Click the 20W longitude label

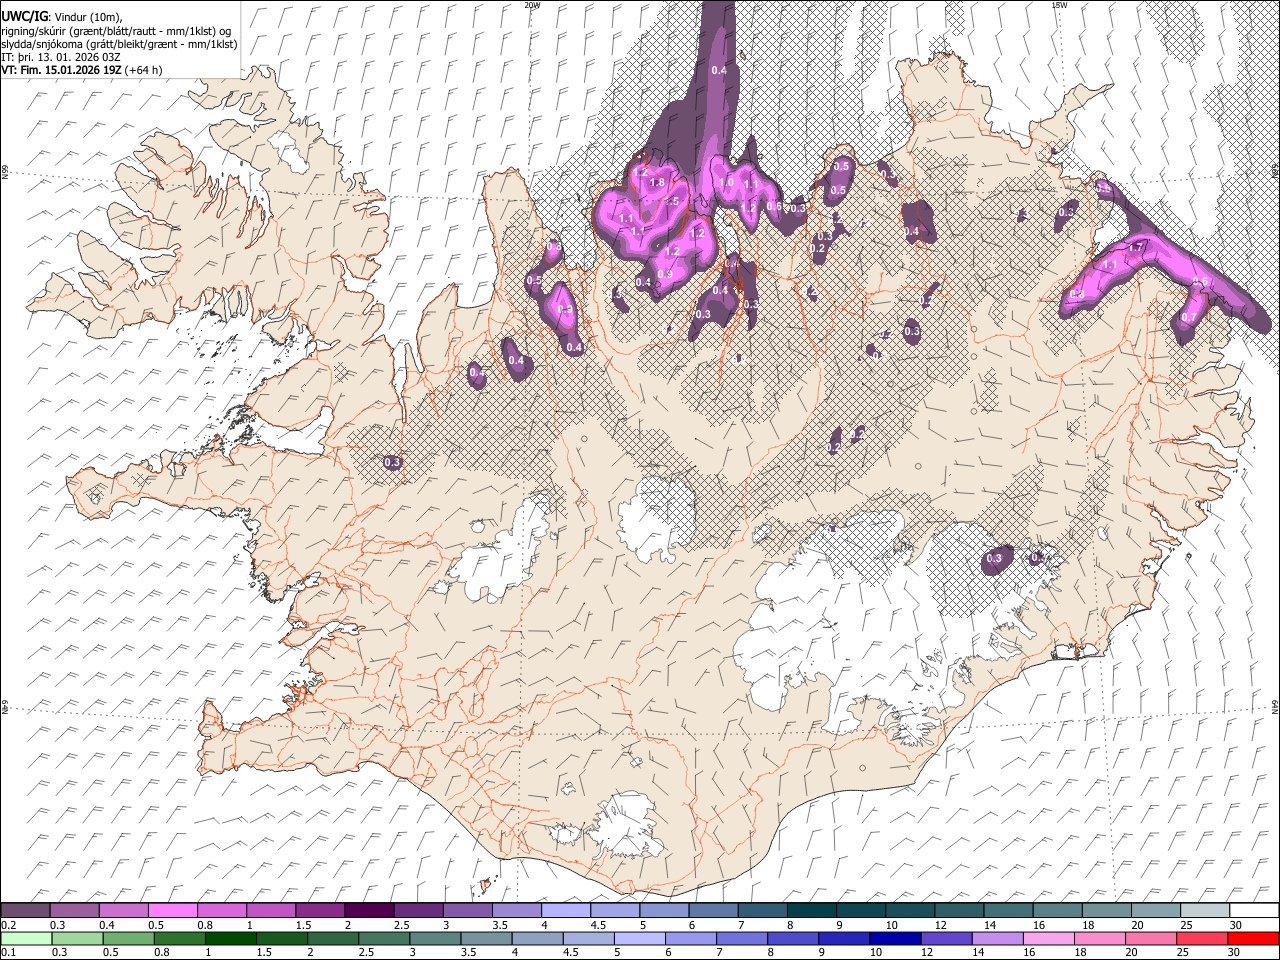click(532, 5)
